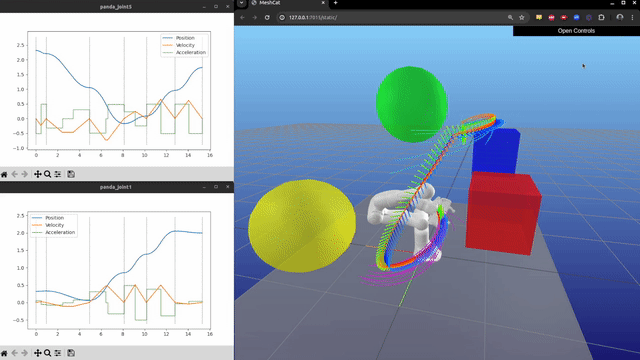
Task: View site information icon beside the URL
Action: point(282,18)
